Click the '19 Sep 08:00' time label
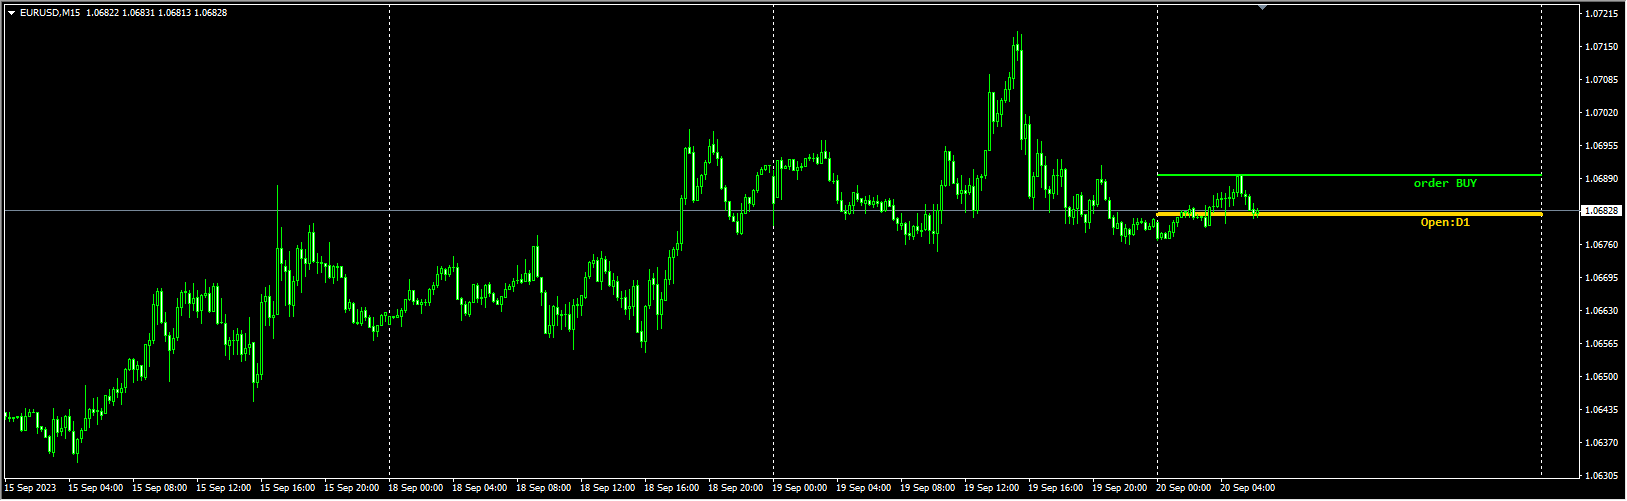The width and height of the screenshot is (1627, 501). [927, 489]
